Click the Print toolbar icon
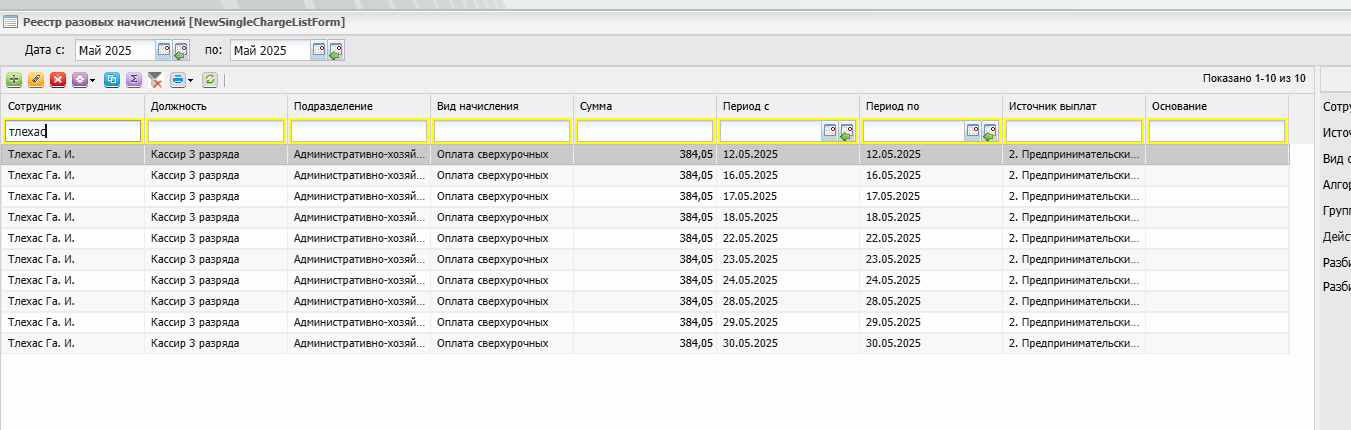1351x430 pixels. click(177, 79)
